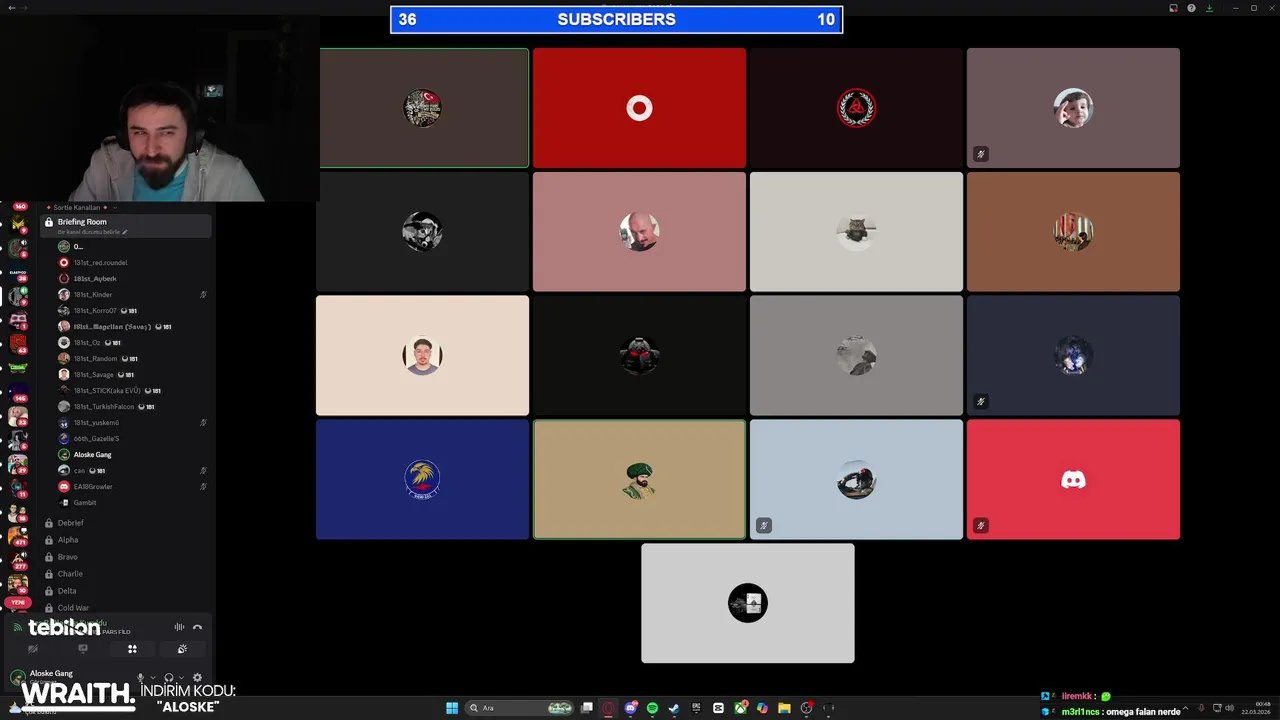Focus the pink tile with bald man
Screen dimensions: 1280x720
click(x=639, y=232)
